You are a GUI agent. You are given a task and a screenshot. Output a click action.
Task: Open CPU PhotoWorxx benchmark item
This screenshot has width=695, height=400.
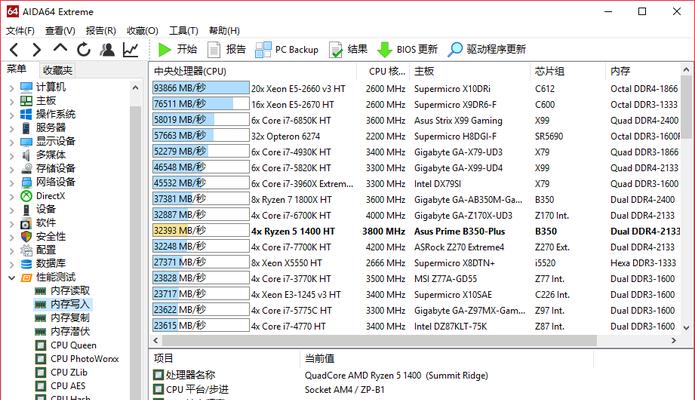pos(77,359)
